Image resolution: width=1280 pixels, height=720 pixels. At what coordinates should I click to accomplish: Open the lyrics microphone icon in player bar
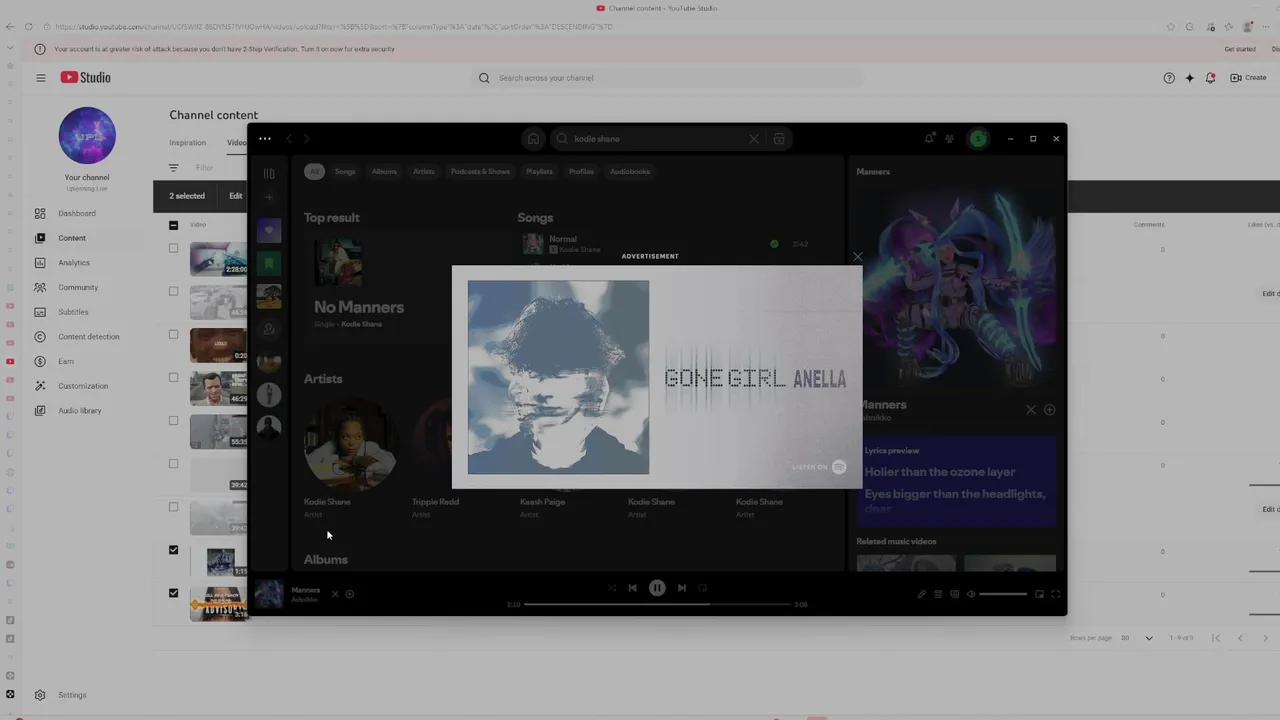tap(922, 594)
